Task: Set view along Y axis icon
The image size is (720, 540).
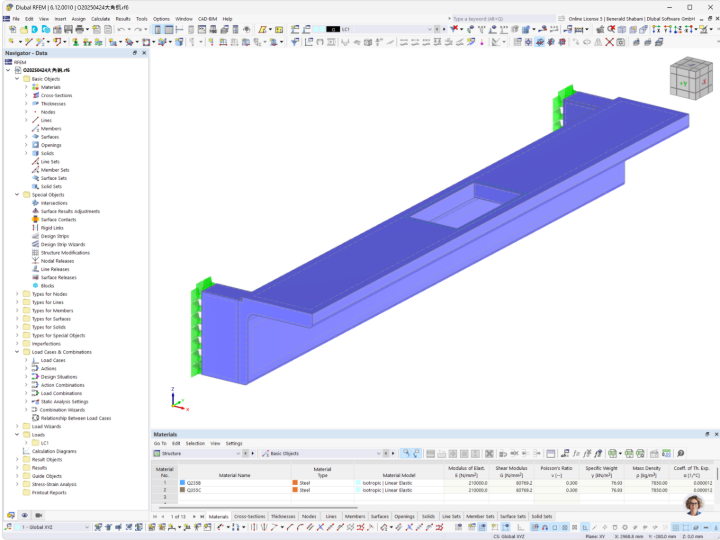Action: pyautogui.click(x=667, y=29)
